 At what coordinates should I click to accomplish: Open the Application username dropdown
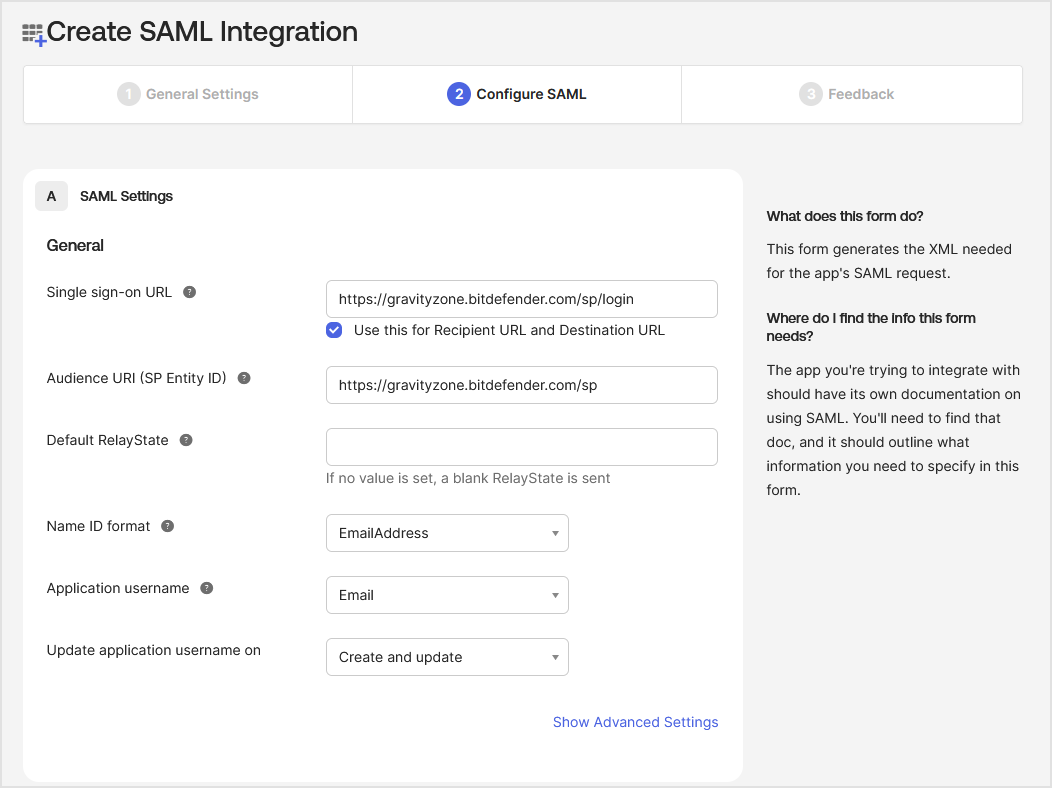click(x=448, y=595)
